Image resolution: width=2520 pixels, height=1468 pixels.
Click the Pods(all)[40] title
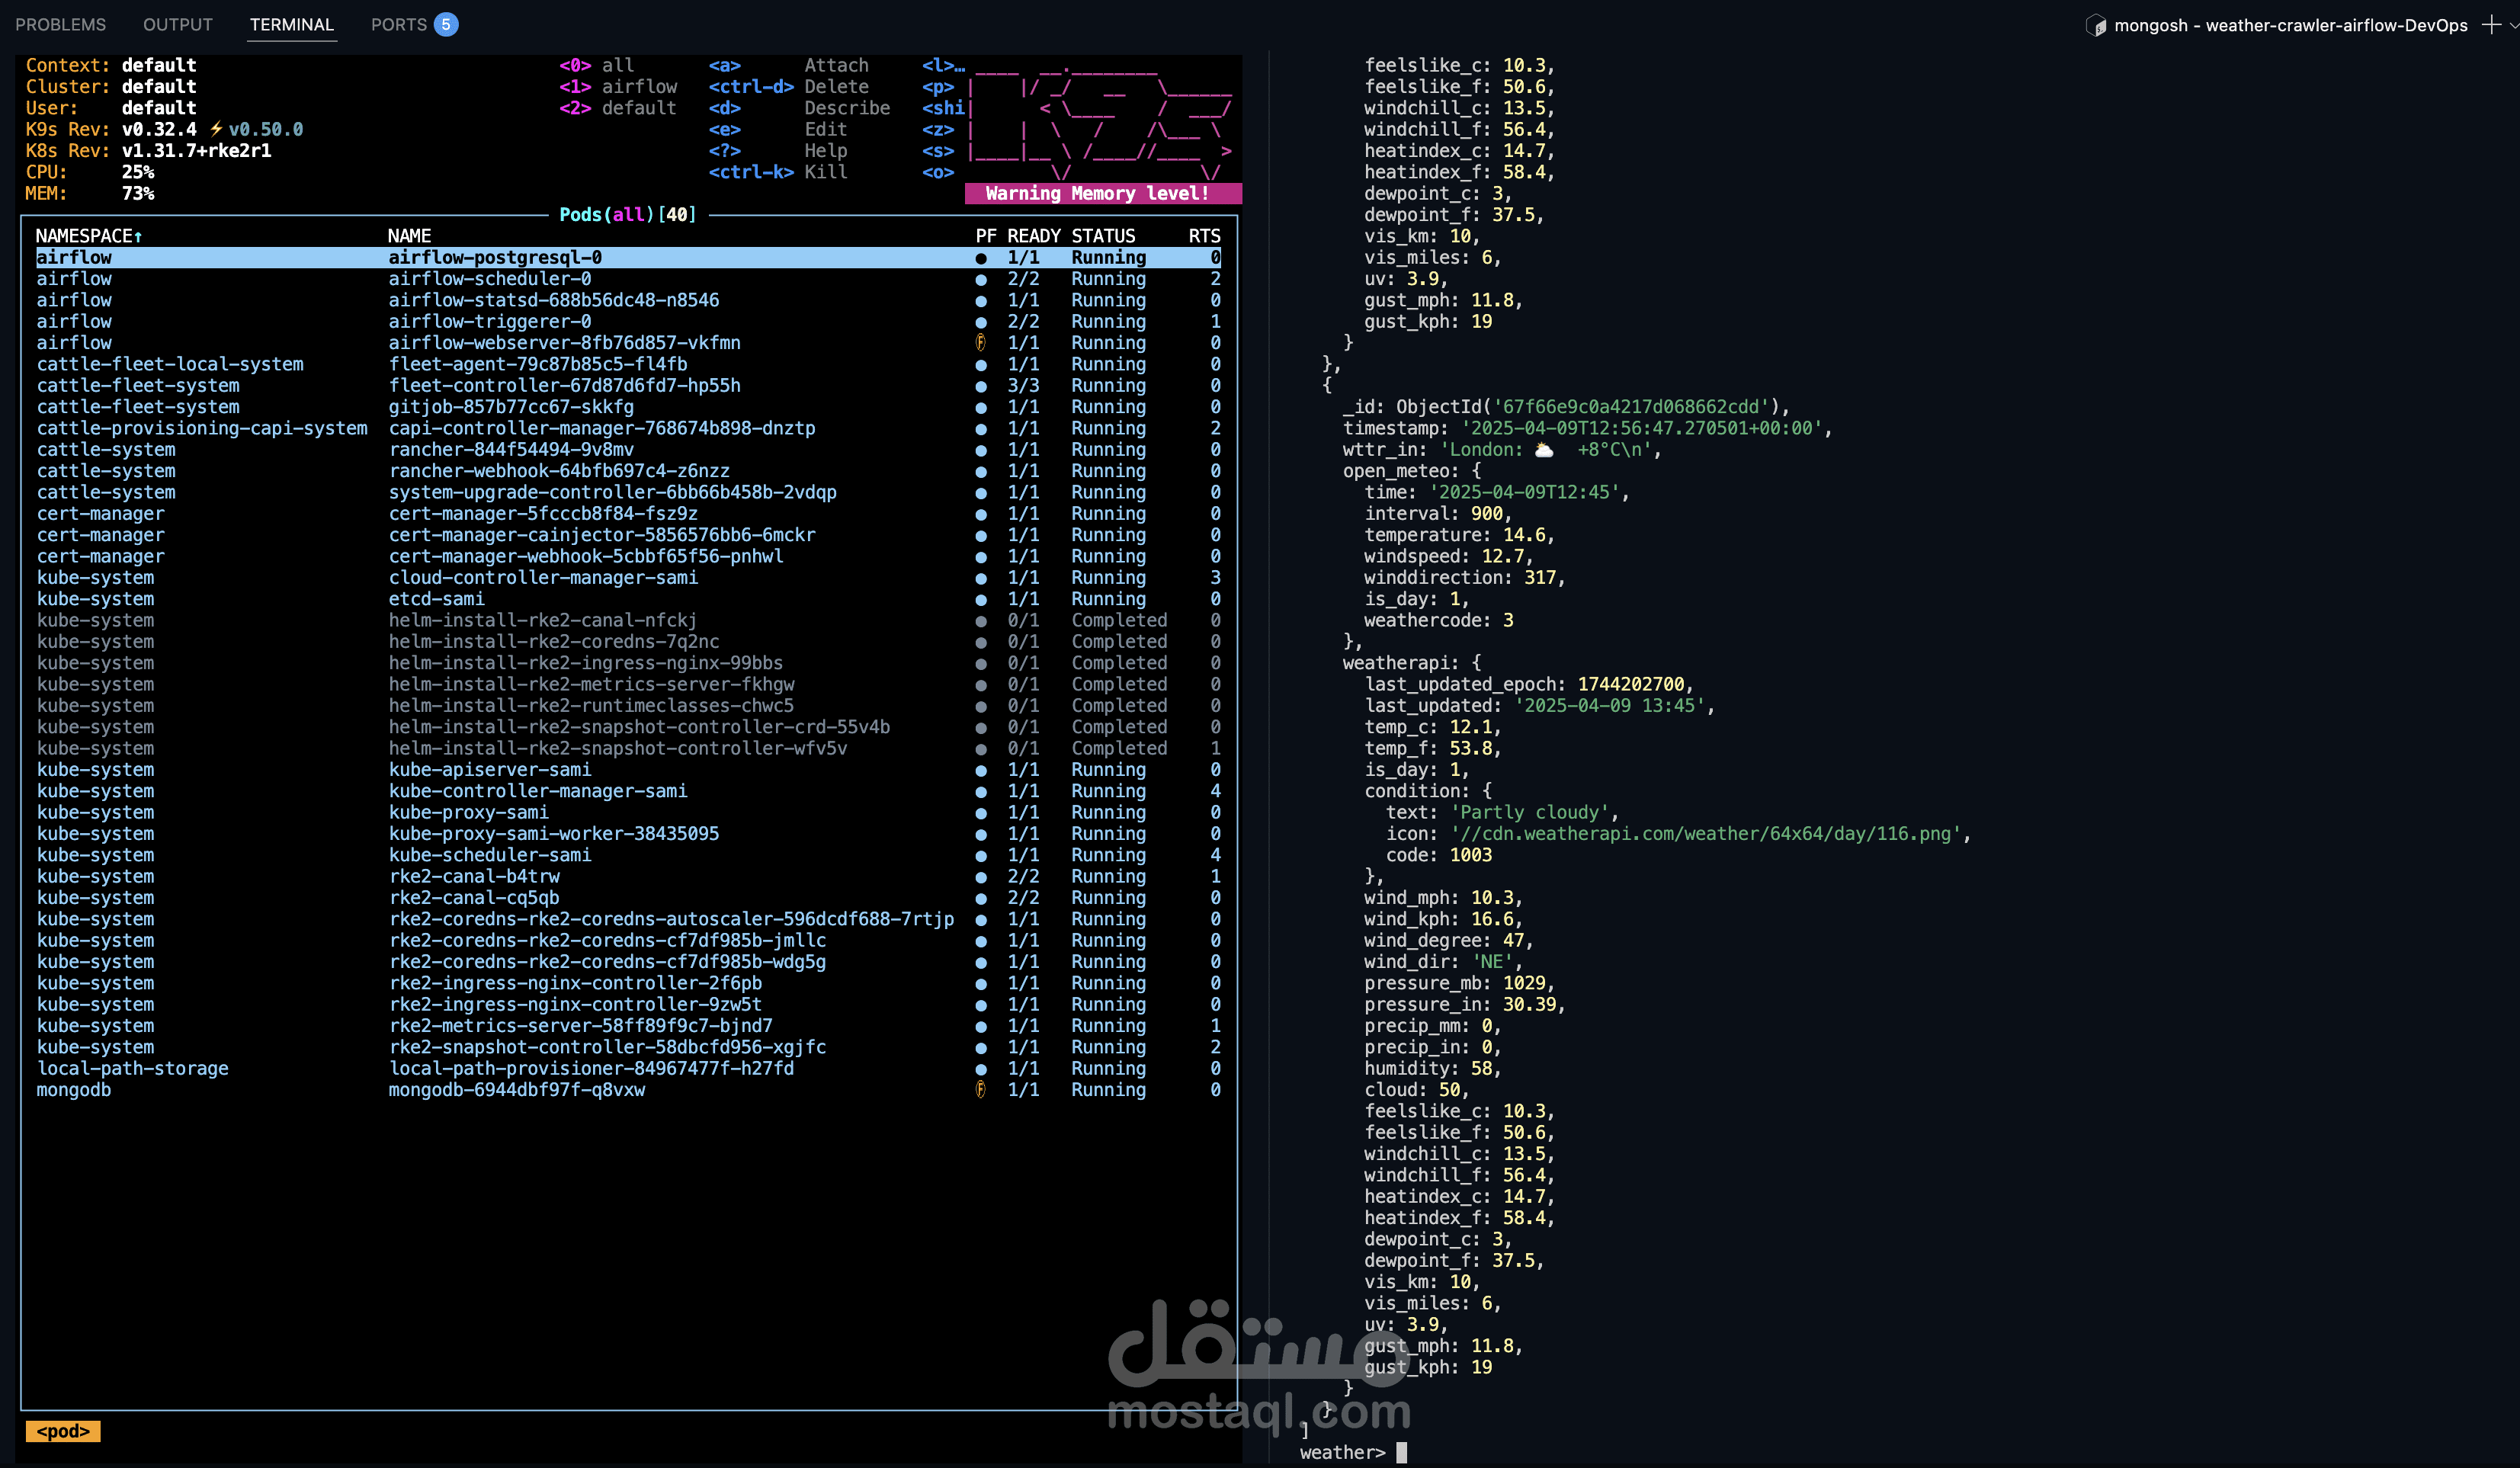pyautogui.click(x=628, y=215)
